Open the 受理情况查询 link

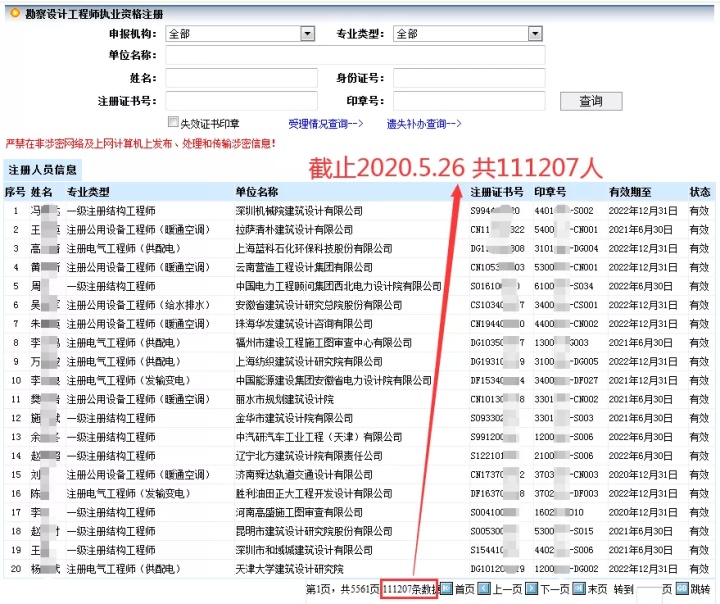tap(326, 124)
